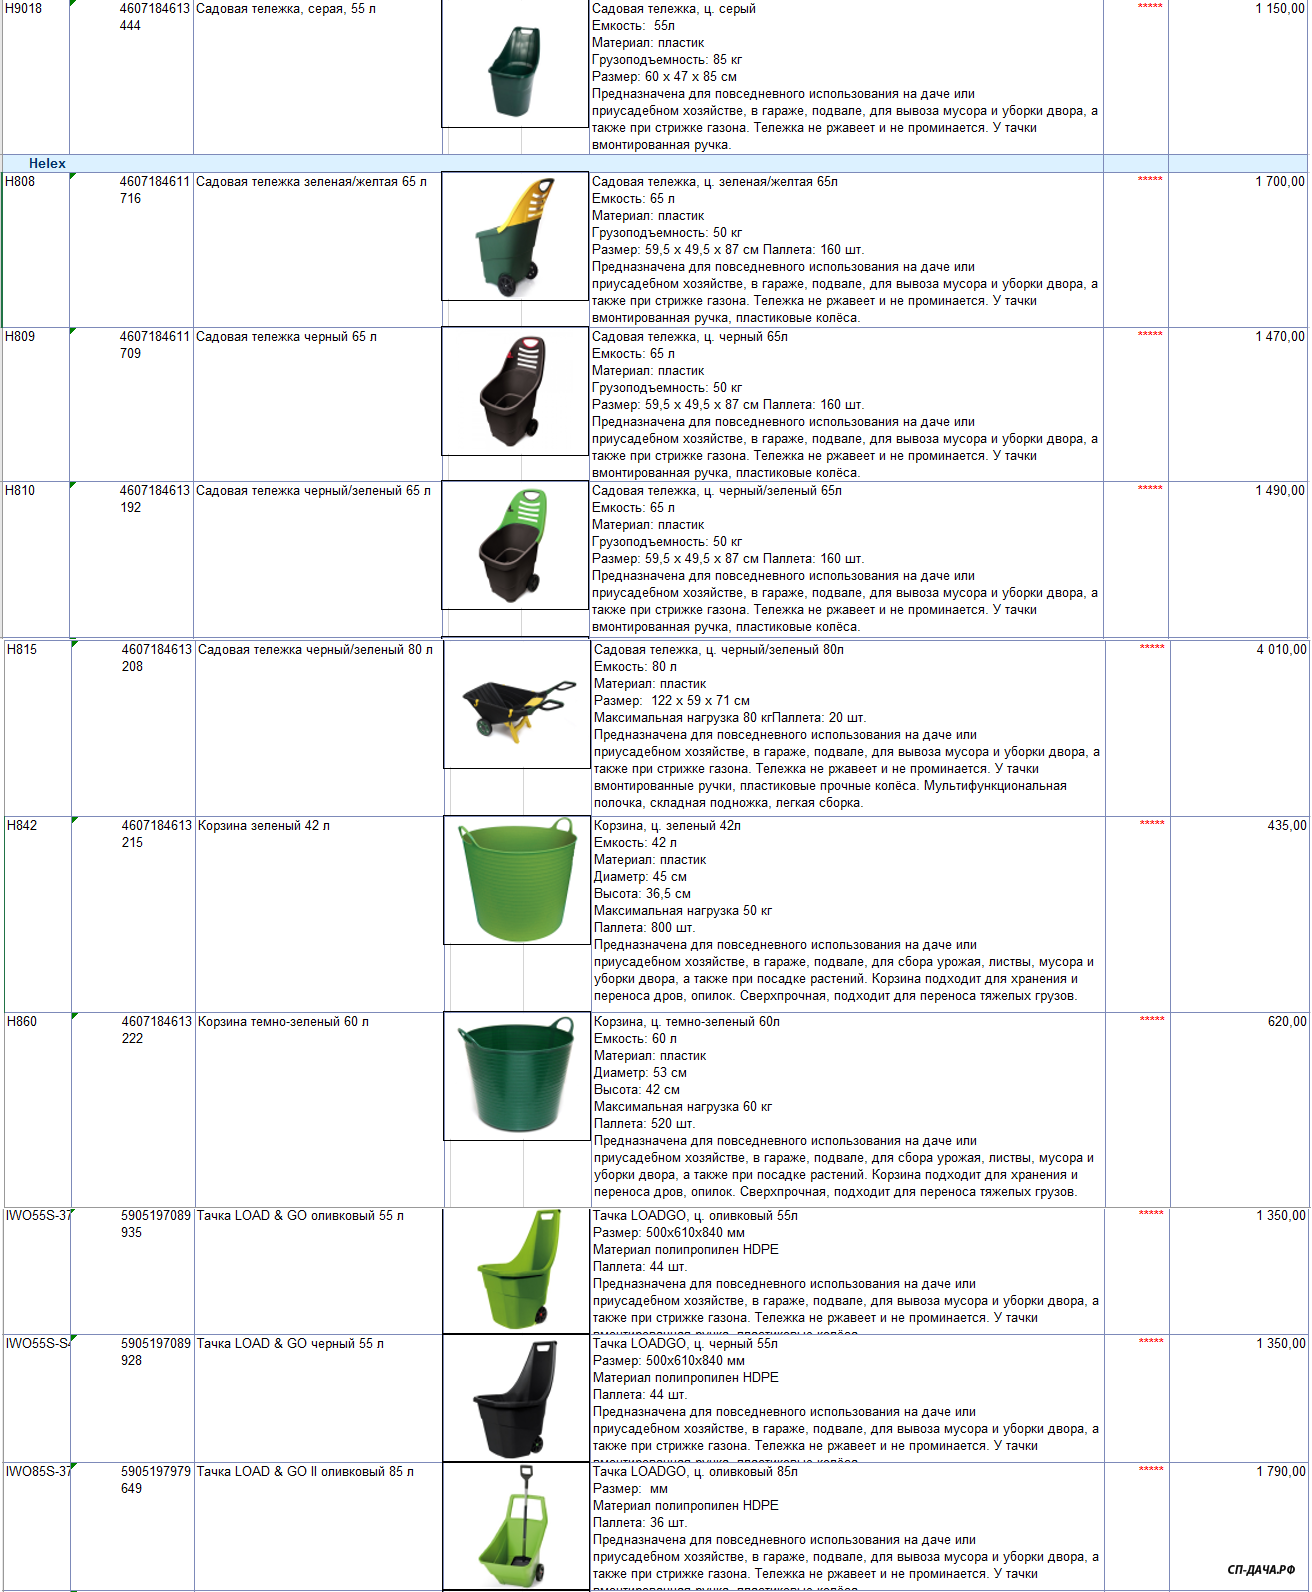Click the price cell 1 790,00

coord(1280,1472)
